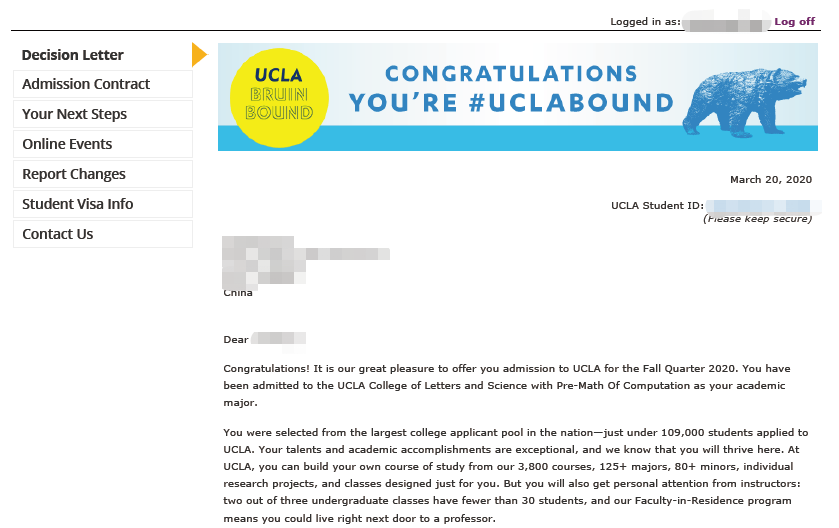
Task: Go to Your Next Steps
Action: pyautogui.click(x=103, y=114)
